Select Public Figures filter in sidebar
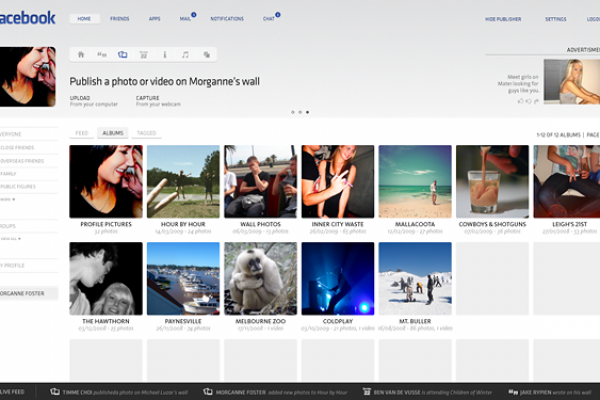600x400 pixels. click(18, 187)
